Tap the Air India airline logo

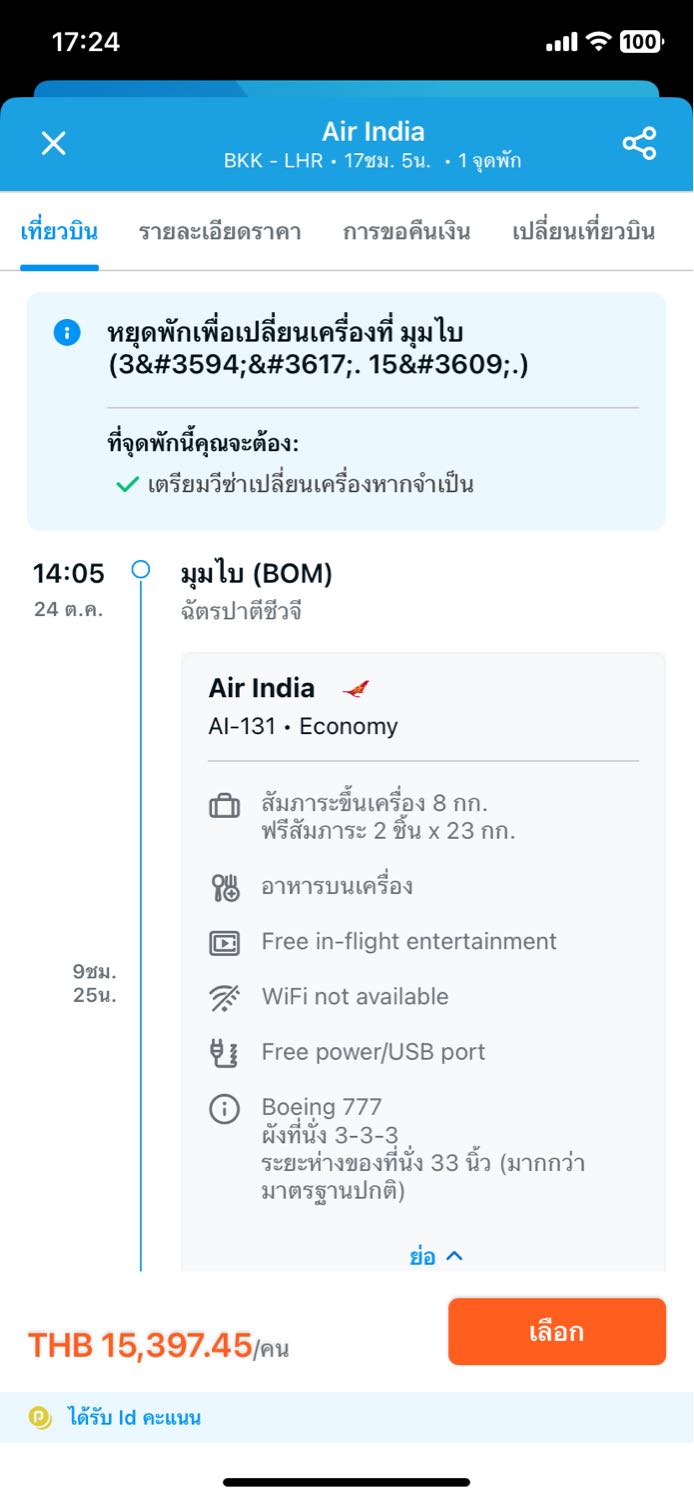click(x=355, y=689)
